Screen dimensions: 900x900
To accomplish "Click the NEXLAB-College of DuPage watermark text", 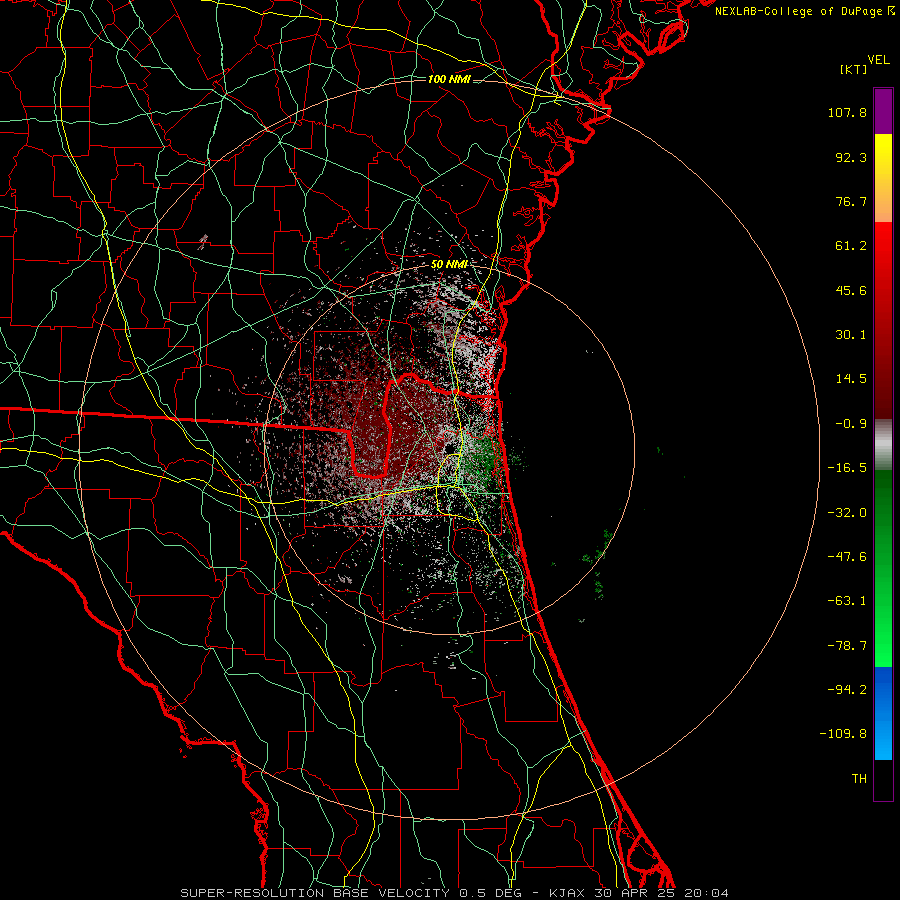I will 804,11.
